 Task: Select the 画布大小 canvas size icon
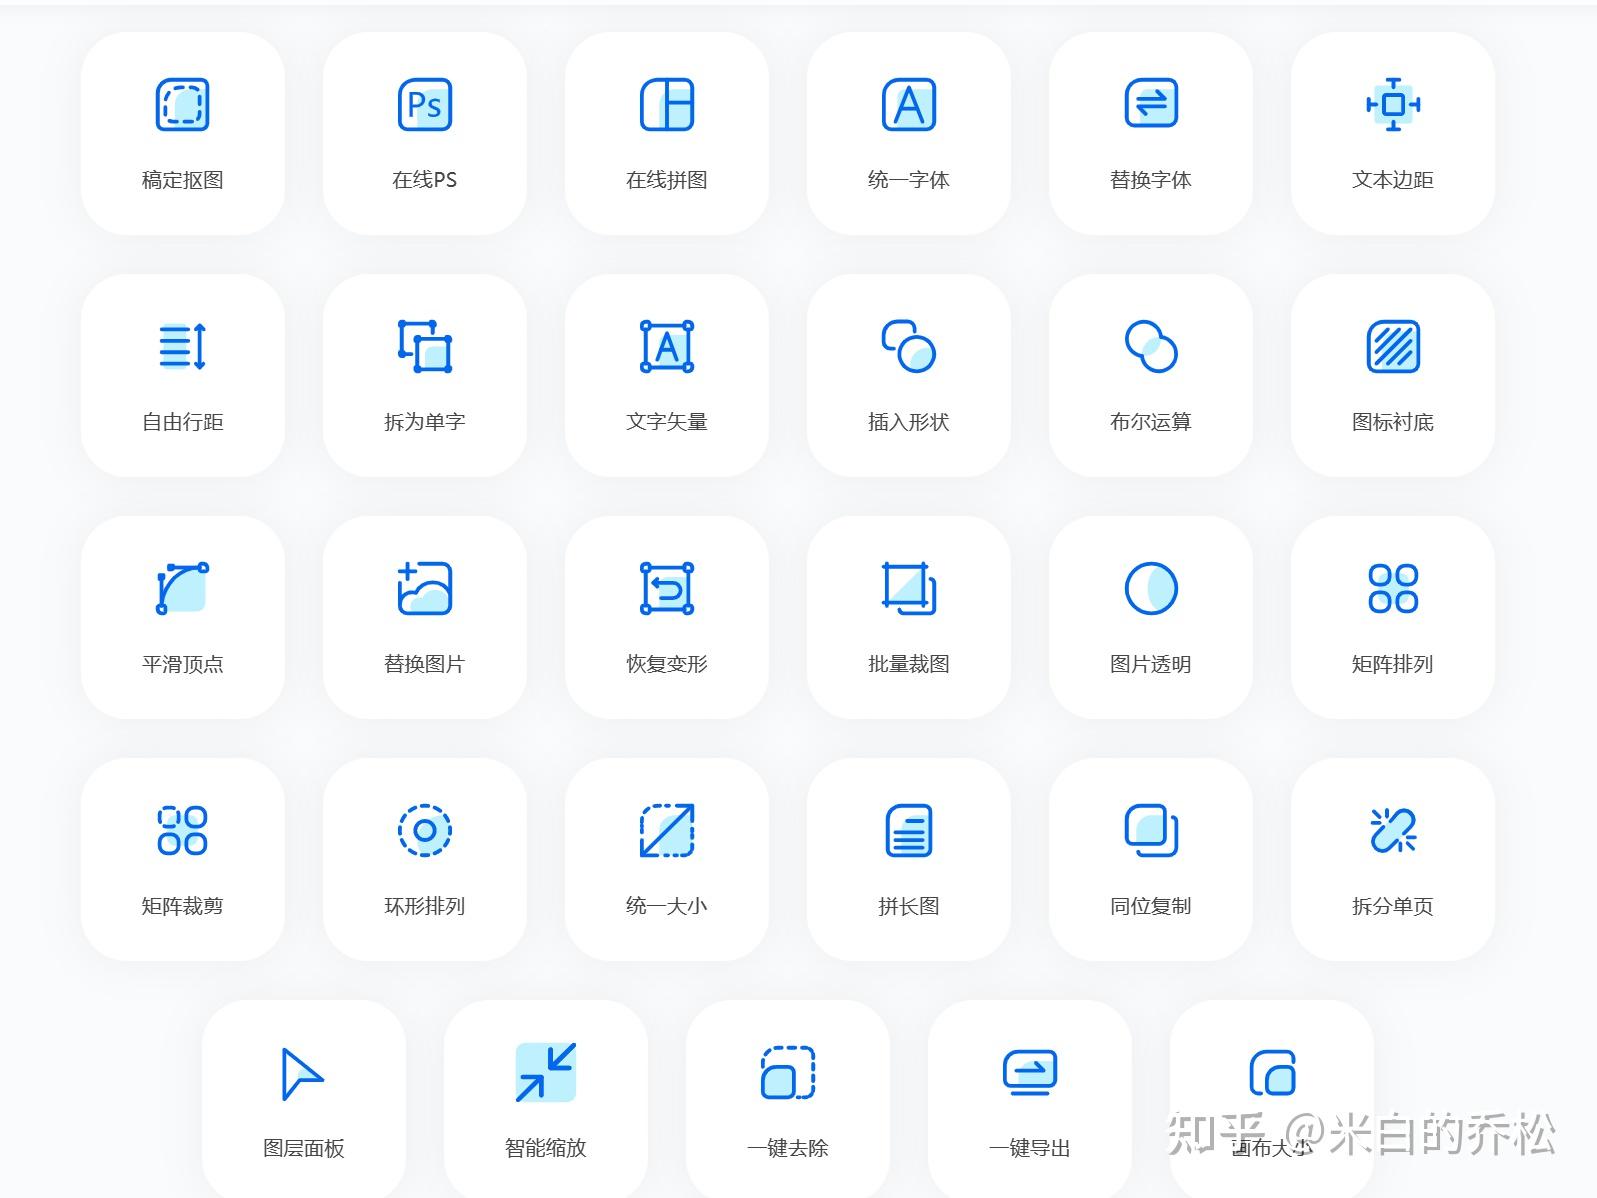click(1273, 1073)
